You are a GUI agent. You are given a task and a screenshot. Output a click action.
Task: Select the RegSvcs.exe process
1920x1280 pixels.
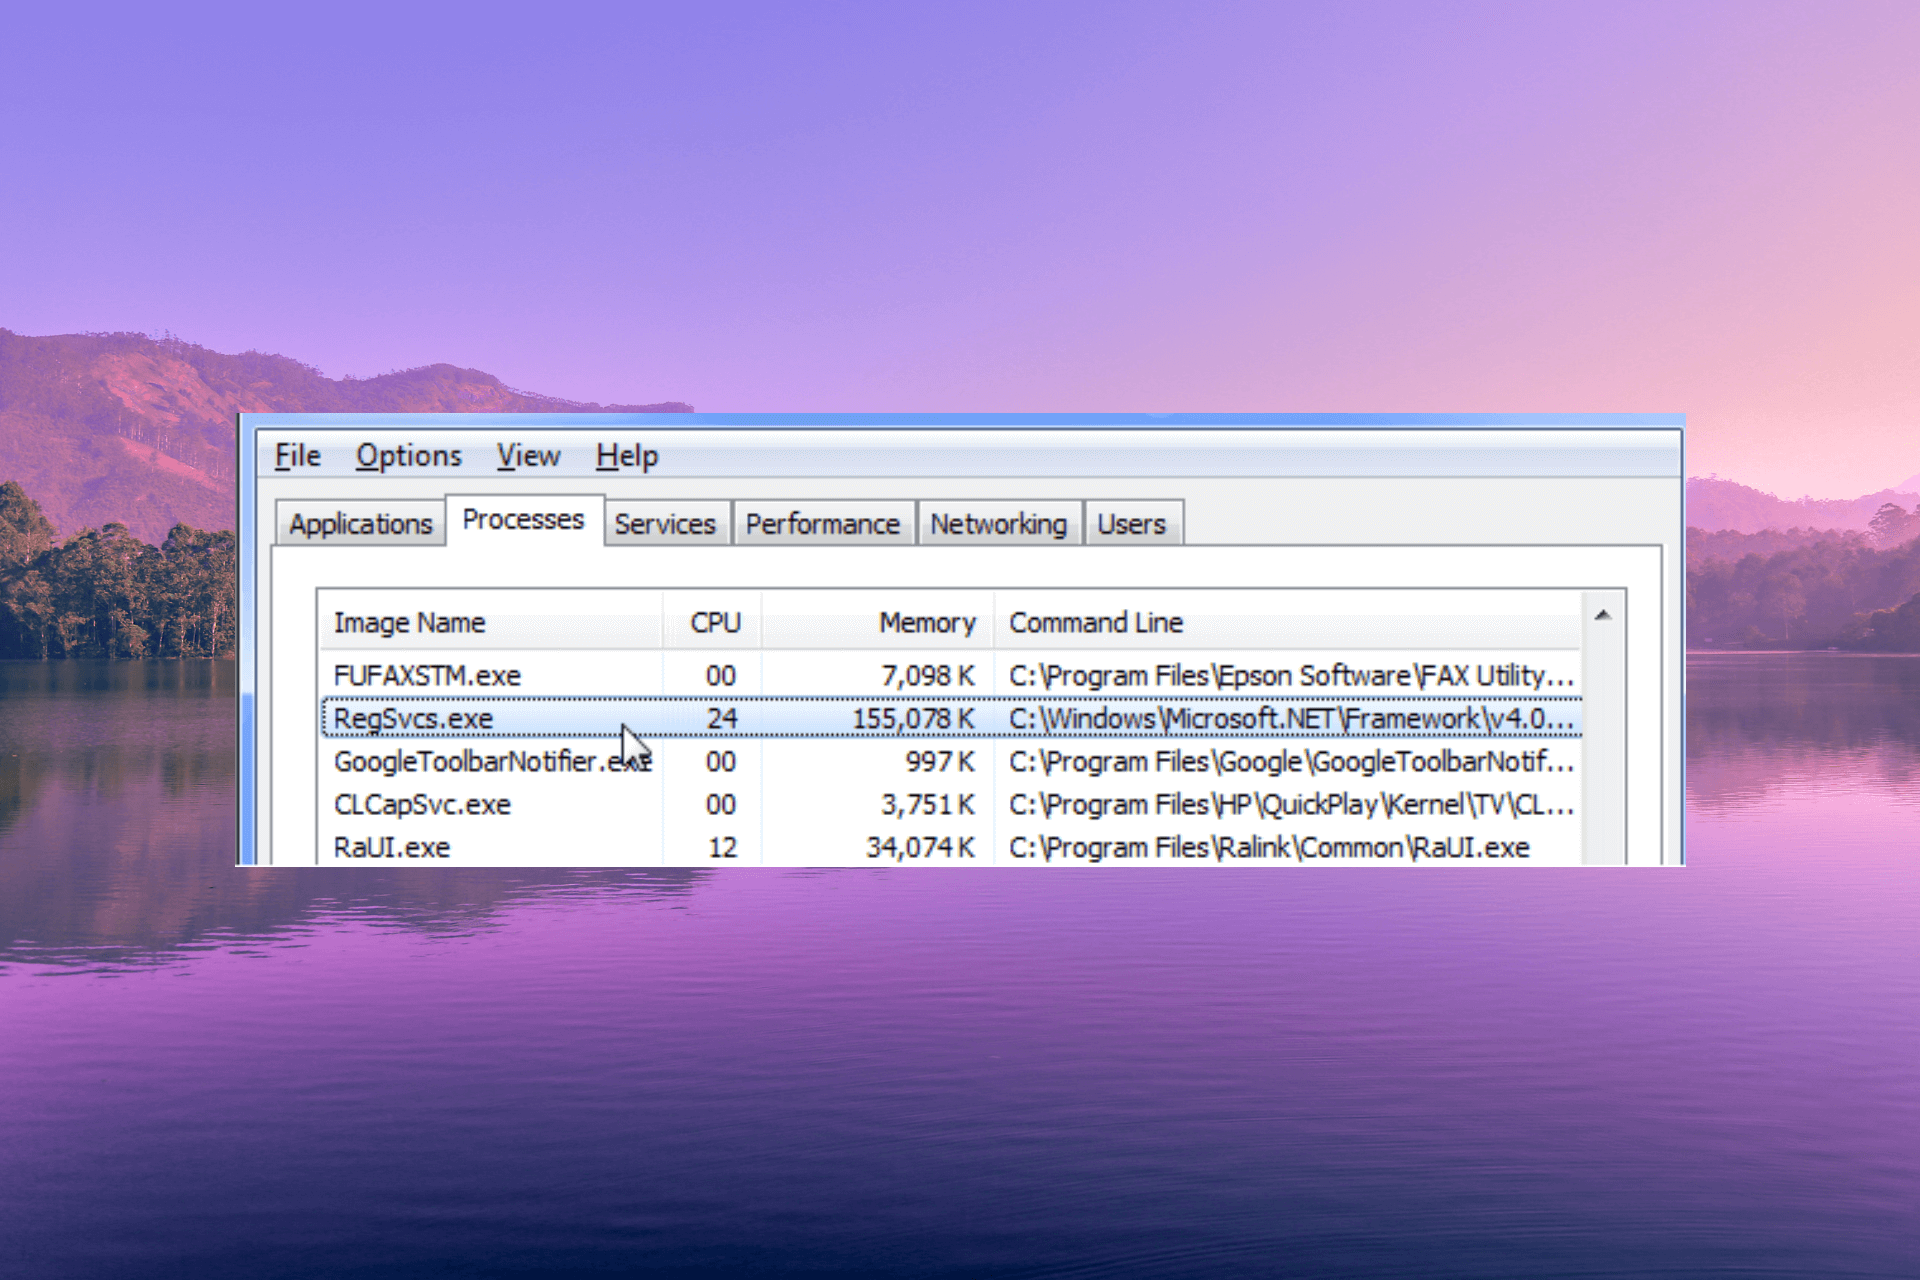(413, 719)
